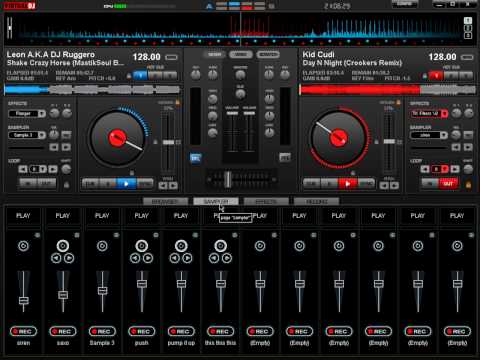Arm REC on saxo sample slot
The image size is (480, 360).
(63, 331)
